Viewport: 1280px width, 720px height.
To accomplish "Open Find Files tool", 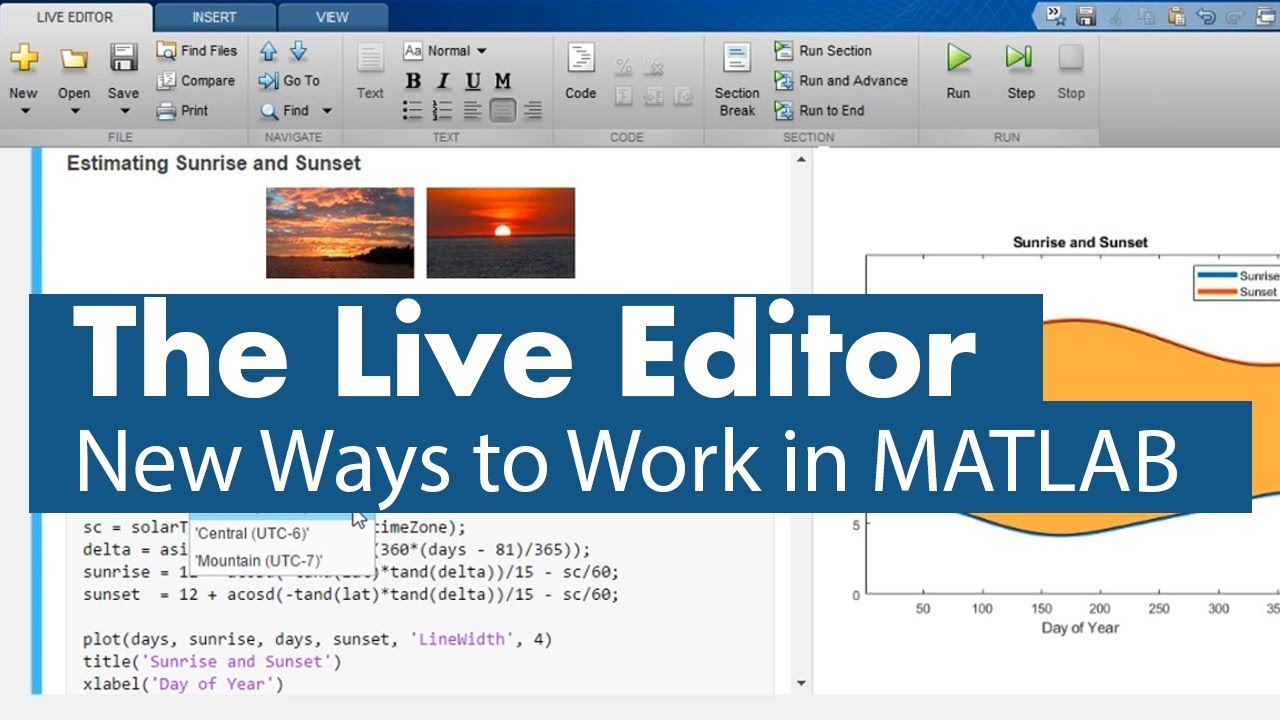I will coord(197,50).
